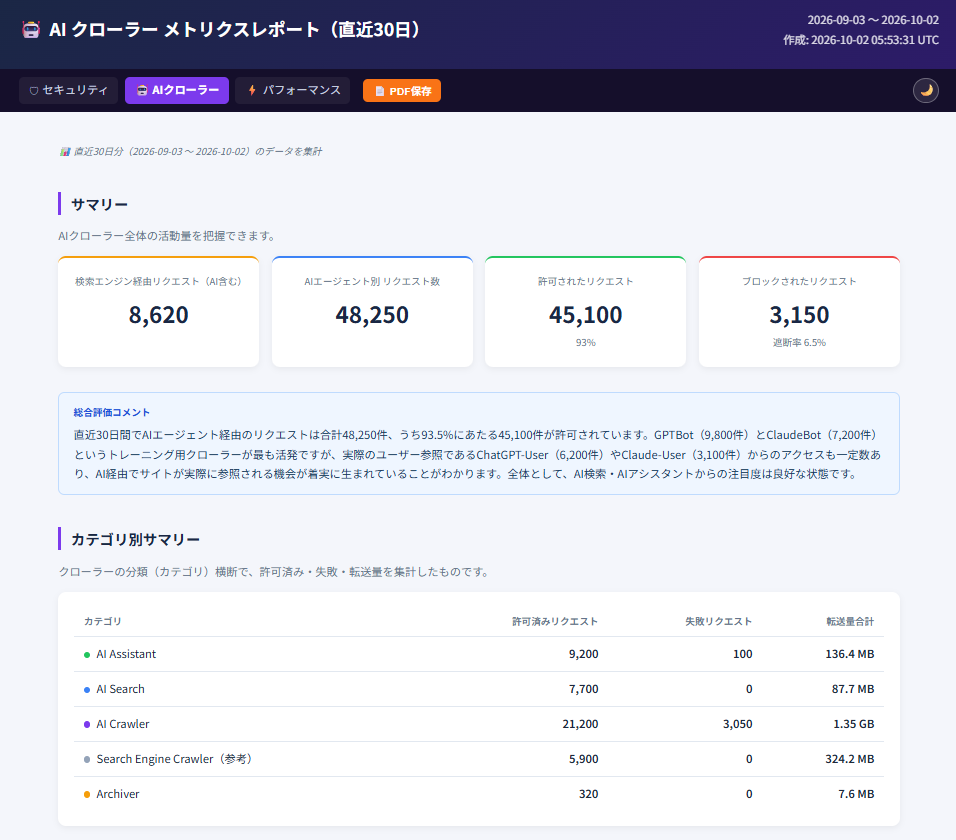The height and width of the screenshot is (840, 956).
Task: Click the 136.4 MB transfer value
Action: click(849, 654)
